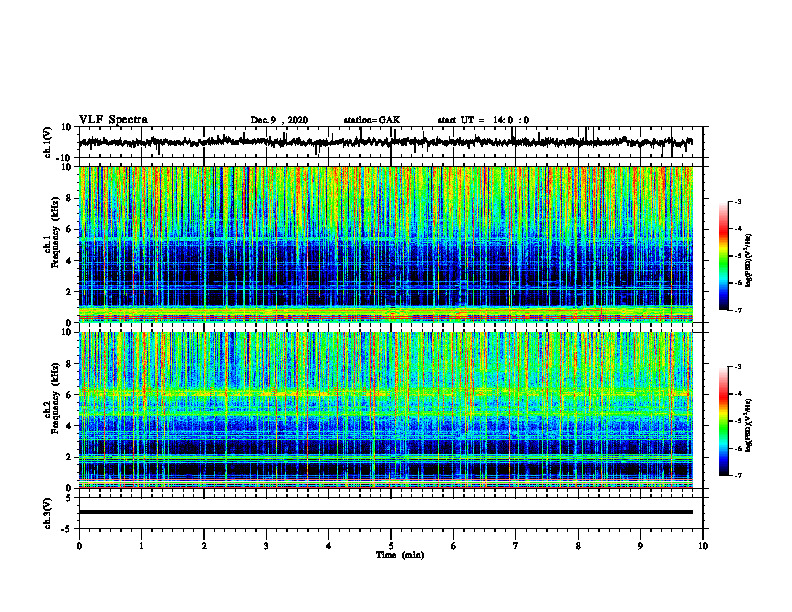Click the time axis tick label "3"

click(x=266, y=546)
